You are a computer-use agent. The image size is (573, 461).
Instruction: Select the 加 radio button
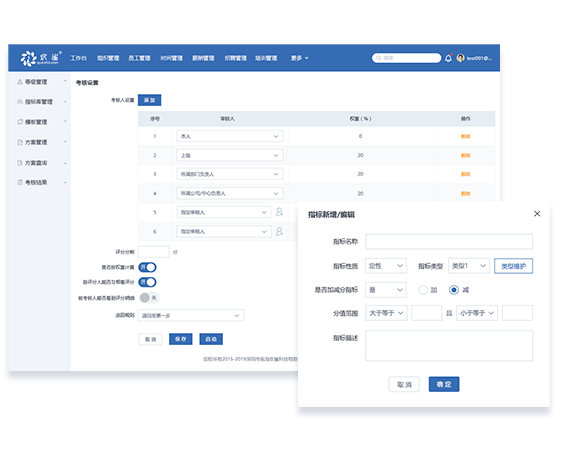coord(423,290)
